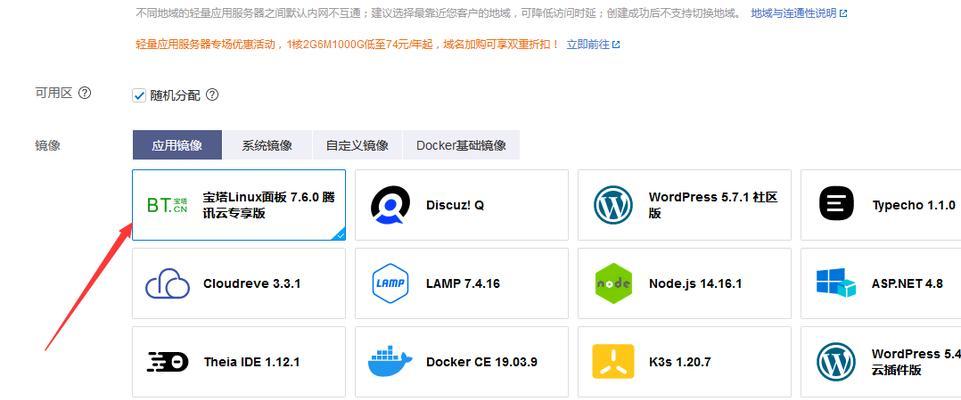
Task: Choose the Cloudreve 3.3.1 label
Action: coord(252,284)
